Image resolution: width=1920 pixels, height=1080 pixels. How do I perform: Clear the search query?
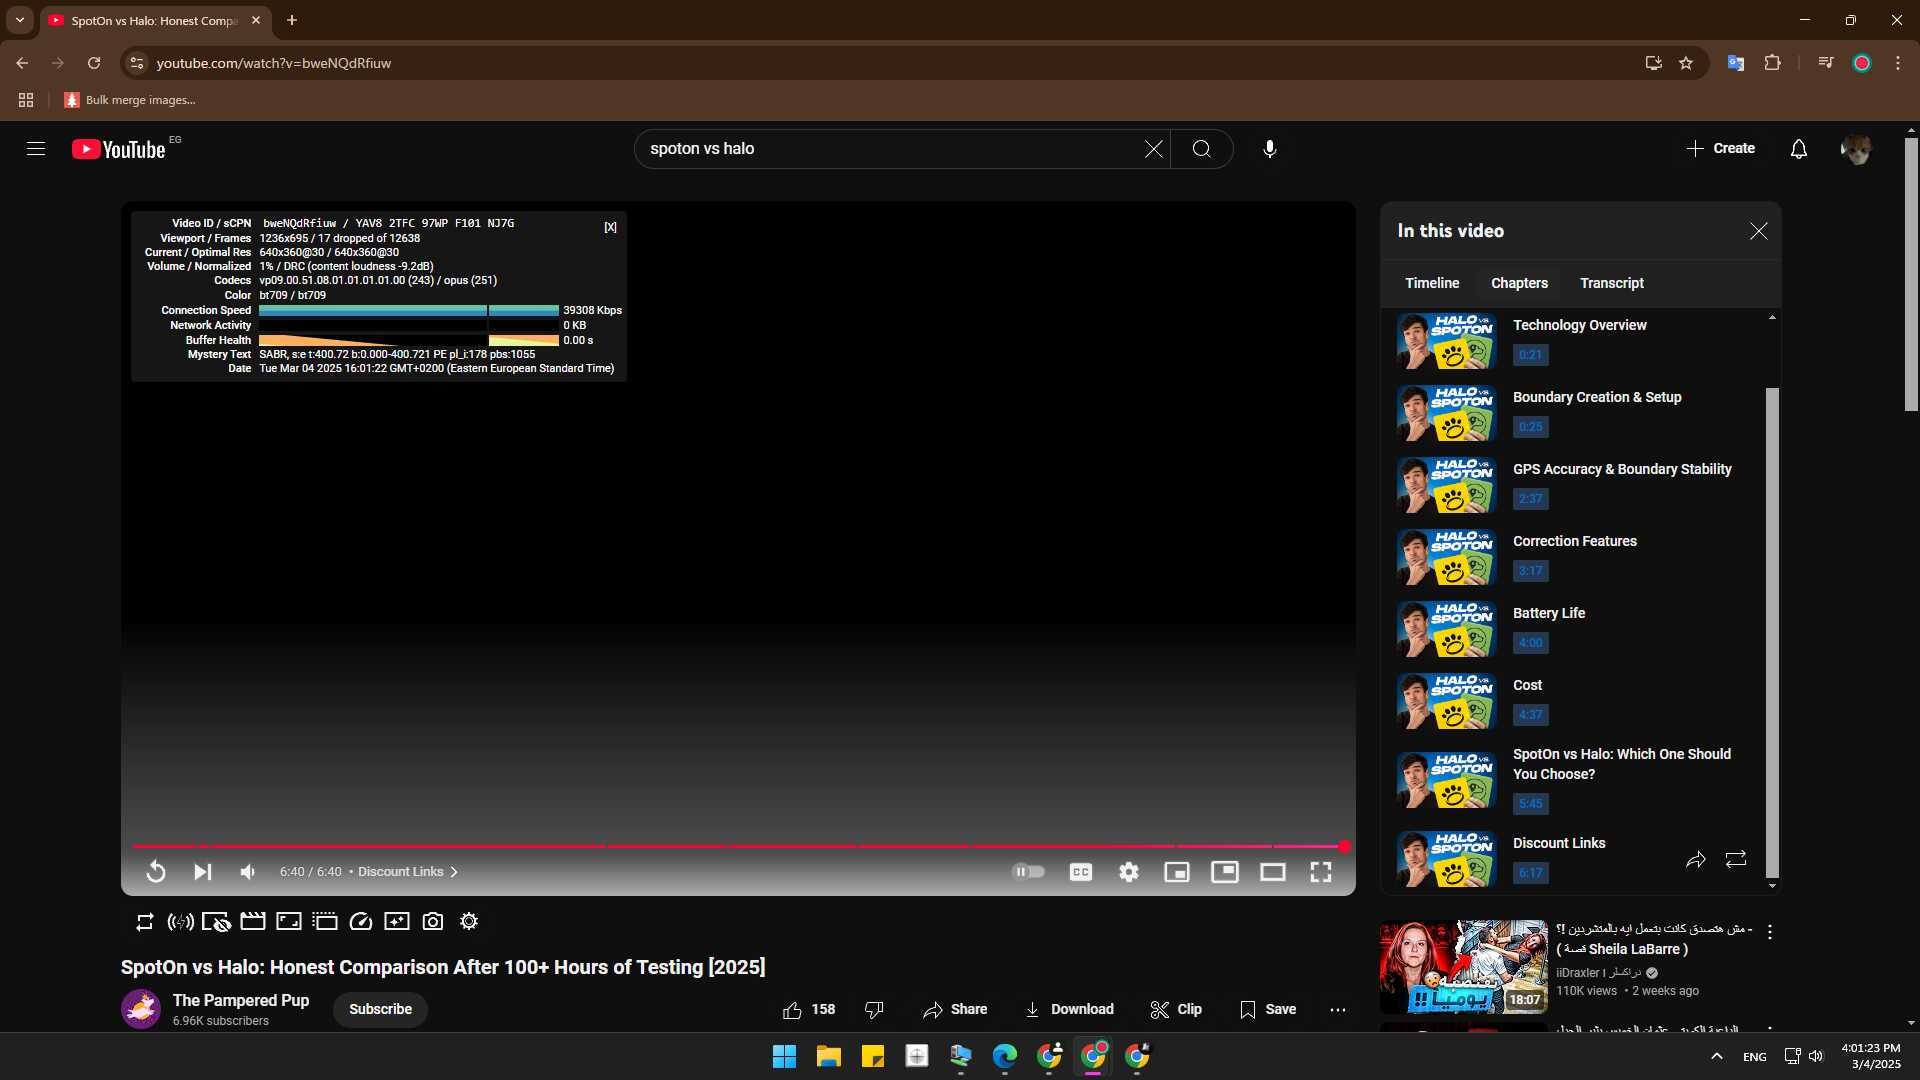[1153, 149]
